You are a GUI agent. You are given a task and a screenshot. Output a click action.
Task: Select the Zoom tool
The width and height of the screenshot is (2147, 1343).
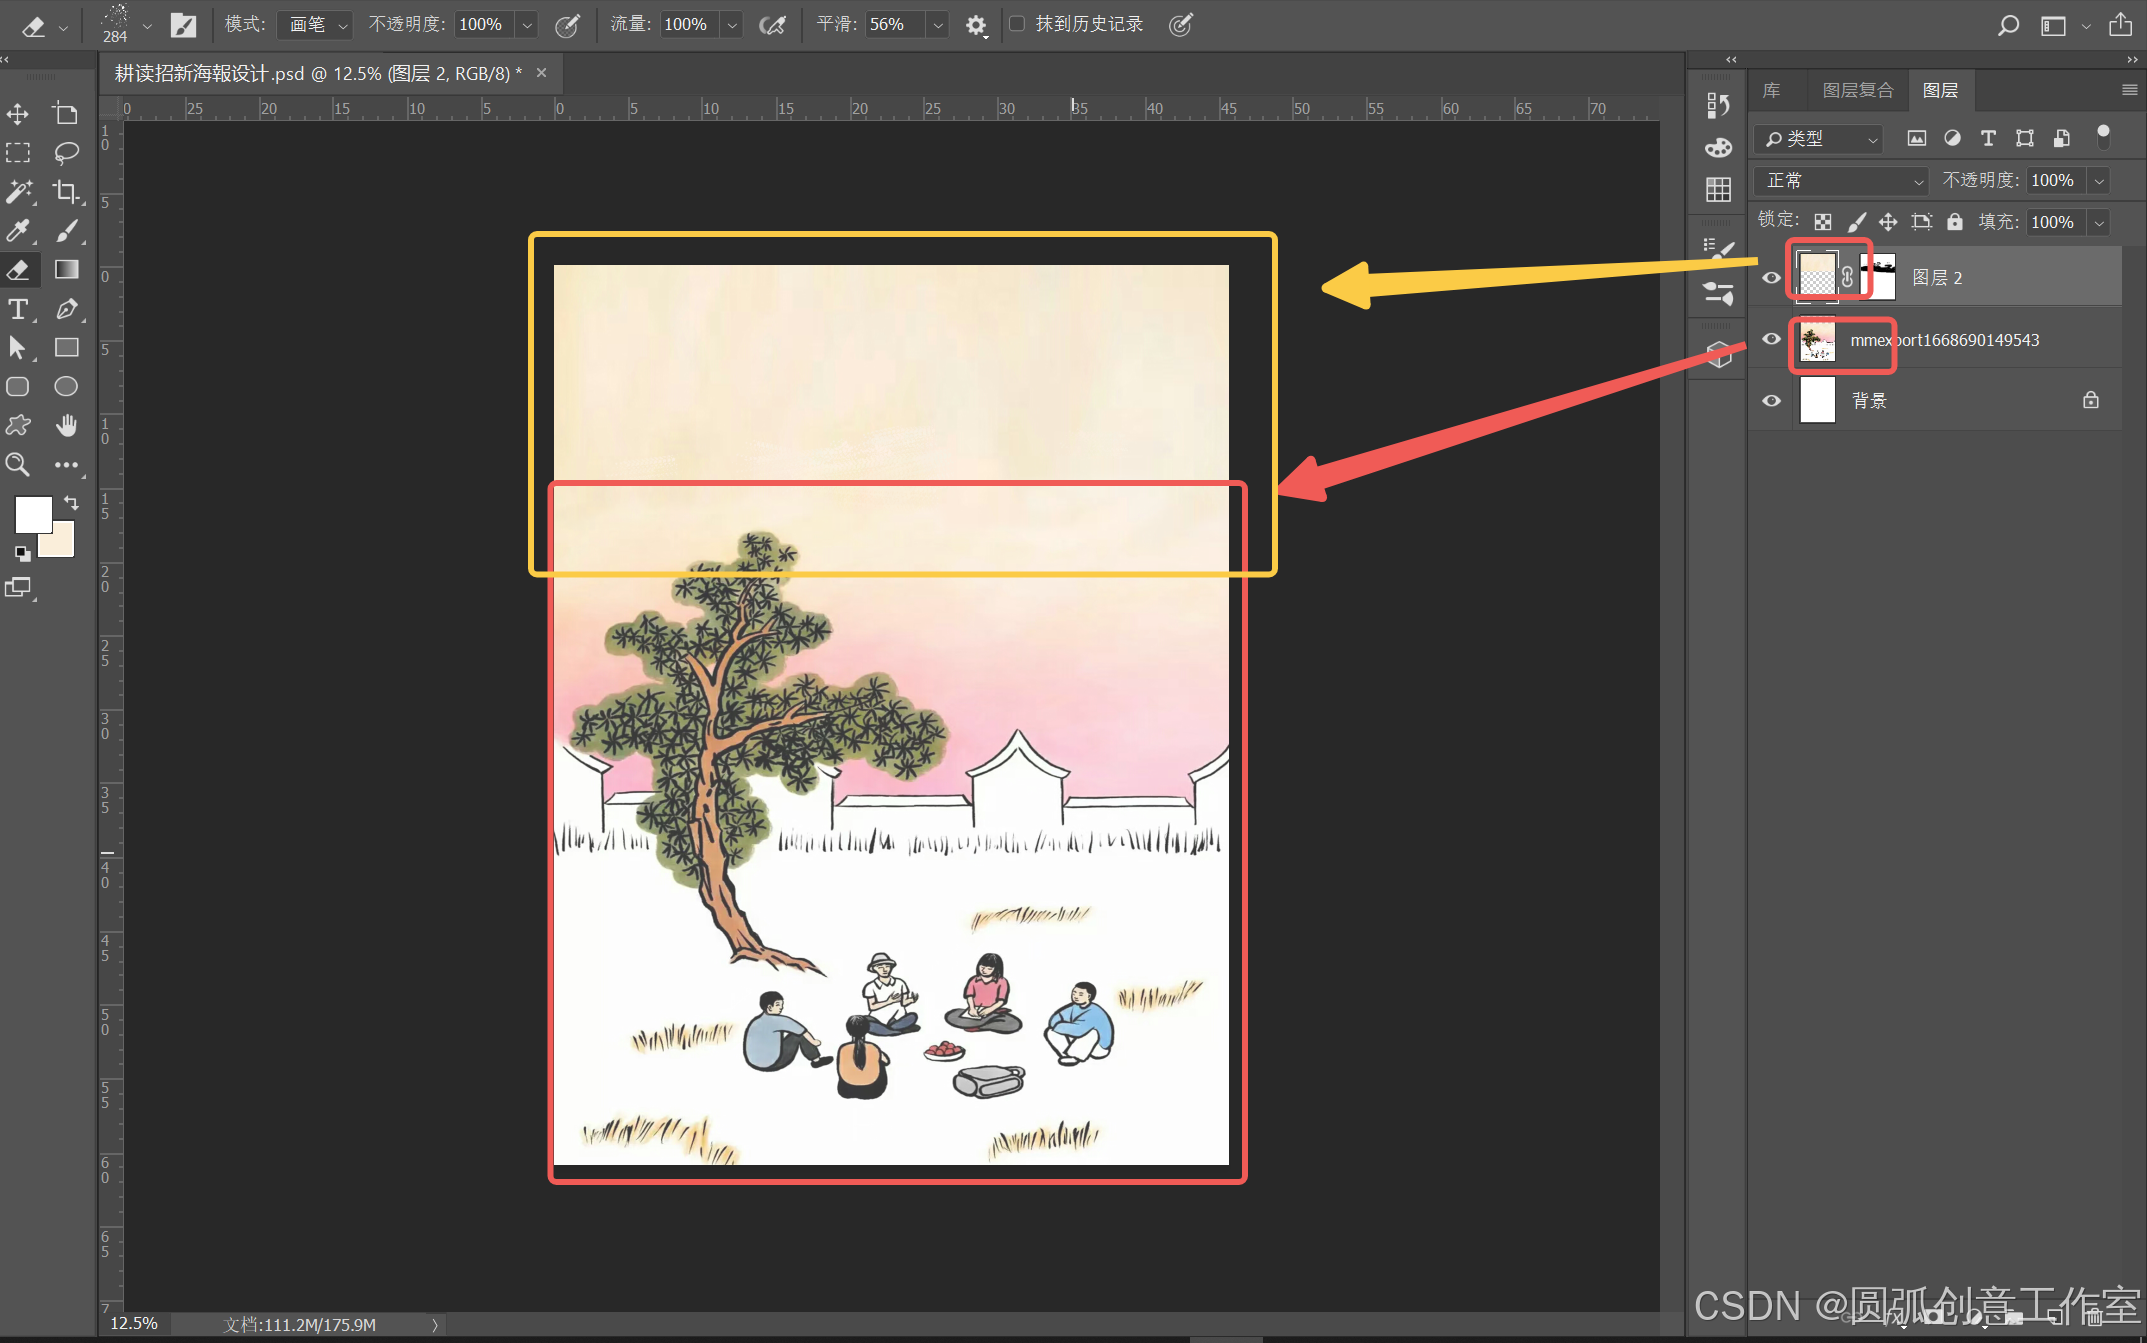18,464
